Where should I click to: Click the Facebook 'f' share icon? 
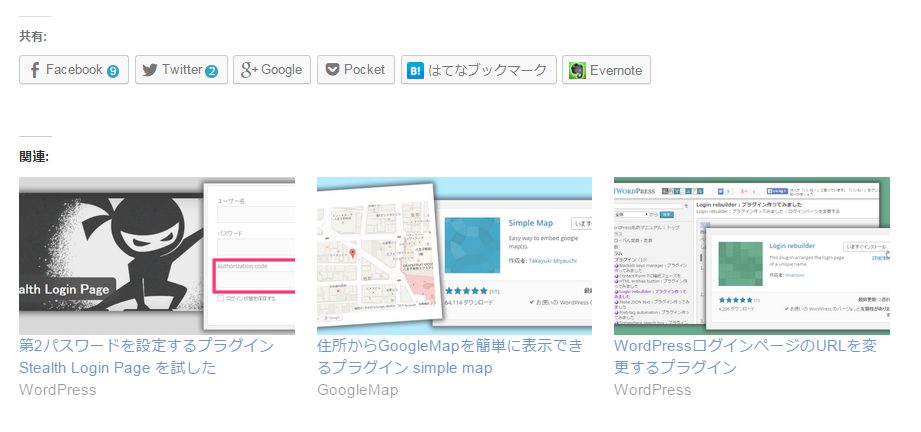coord(34,70)
